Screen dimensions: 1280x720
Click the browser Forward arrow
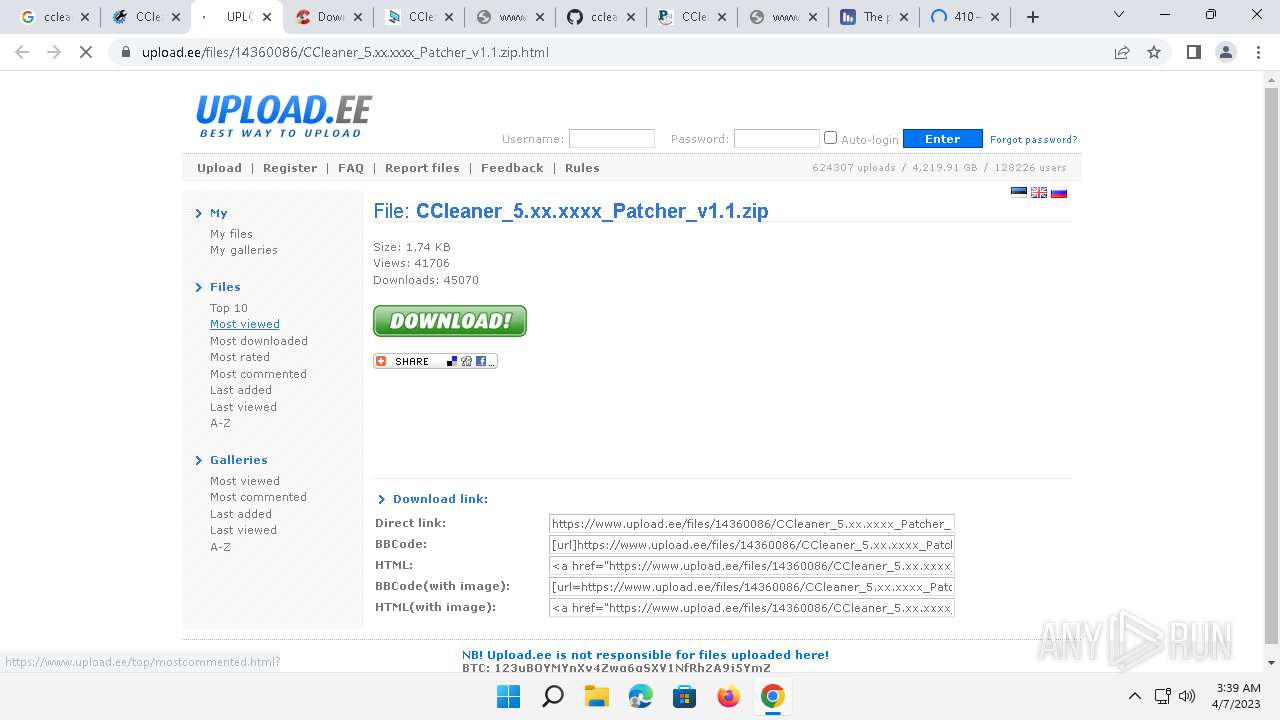pyautogui.click(x=54, y=52)
